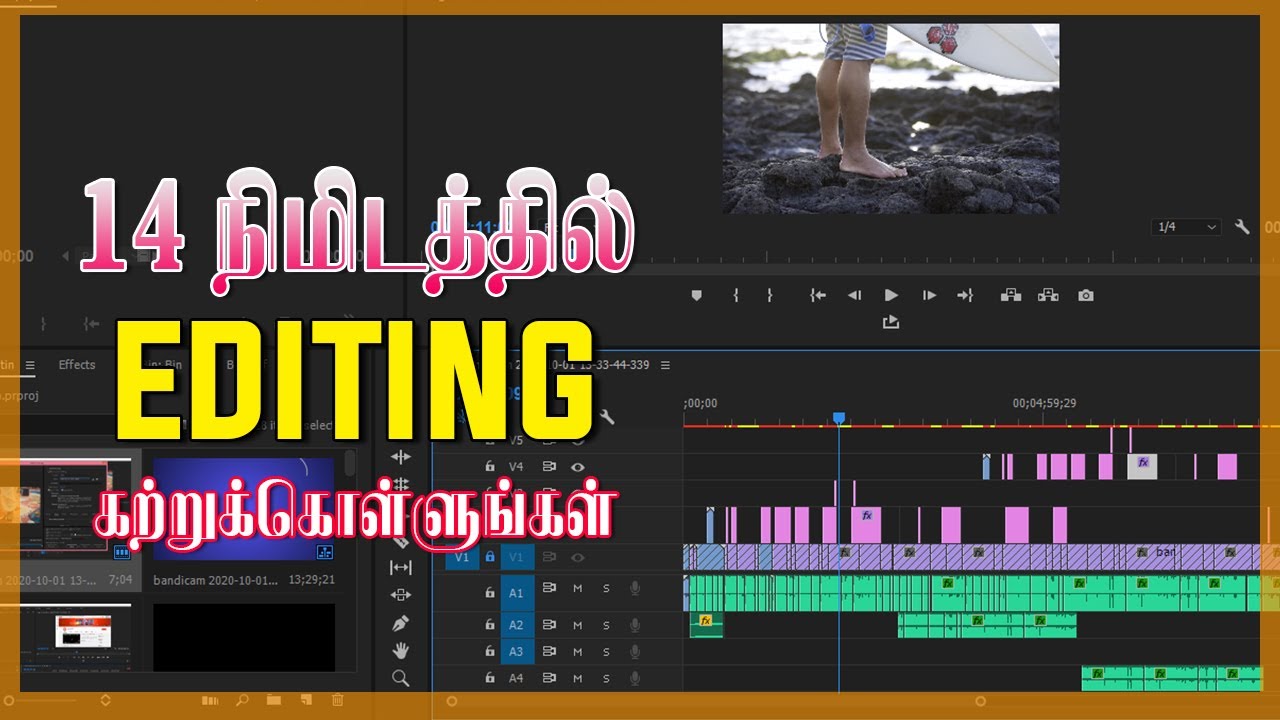Toggle A2 track targeting
Screen dimensions: 1280x720
pyautogui.click(x=517, y=625)
